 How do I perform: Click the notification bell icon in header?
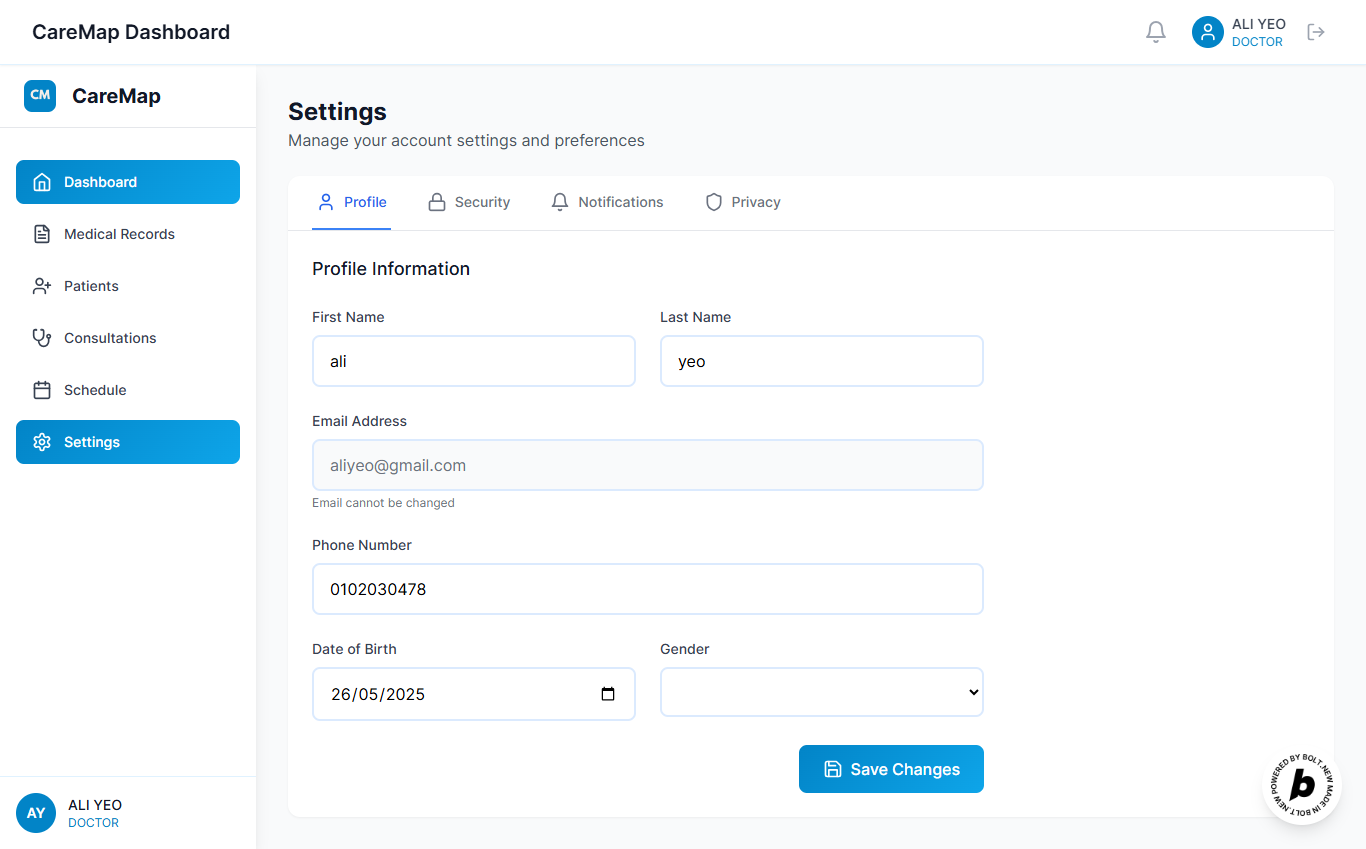pyautogui.click(x=1156, y=32)
